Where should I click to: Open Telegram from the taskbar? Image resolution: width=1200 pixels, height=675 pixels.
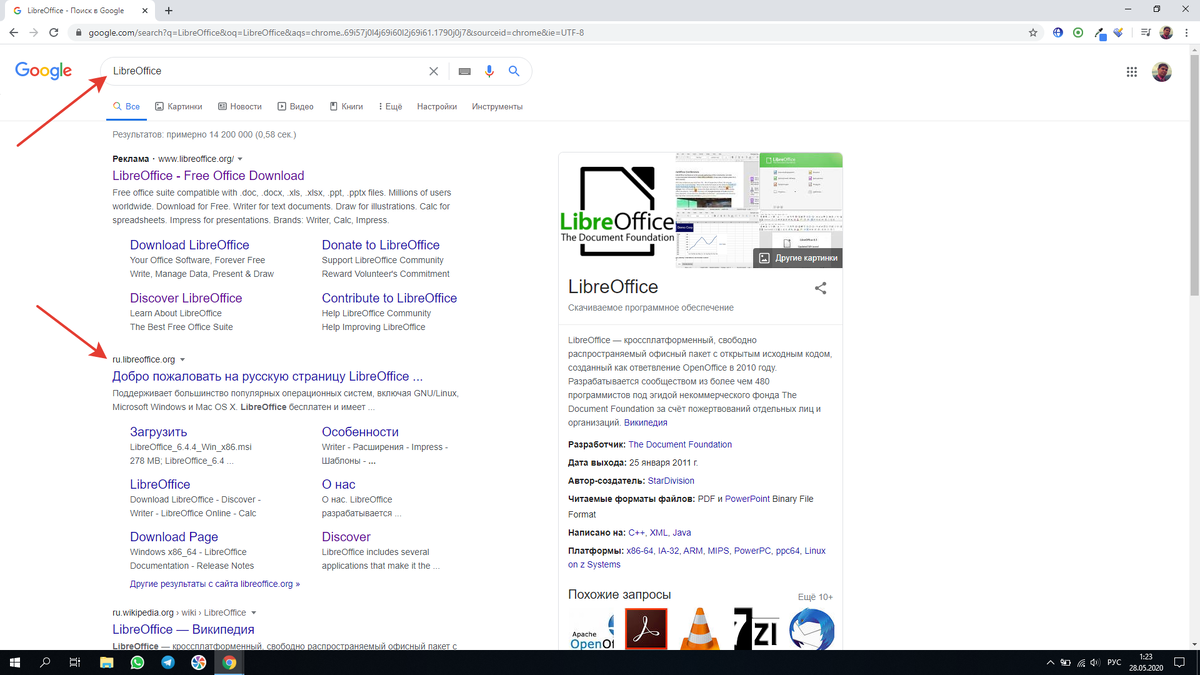(x=168, y=662)
